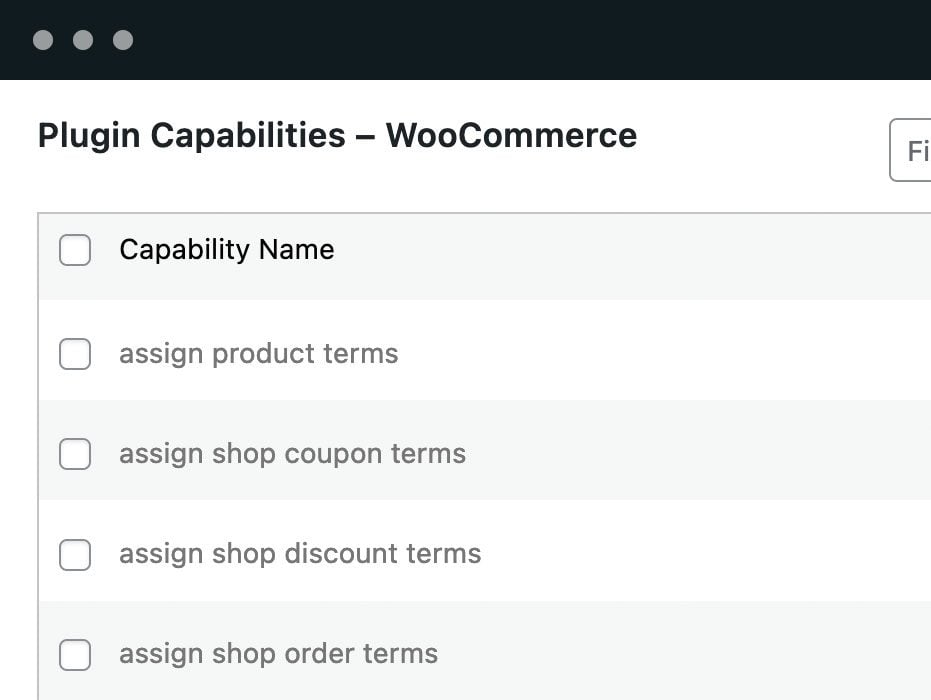Click the 'Plugin Capabilities' portion of the heading
This screenshot has width=931, height=700.
pyautogui.click(x=191, y=136)
